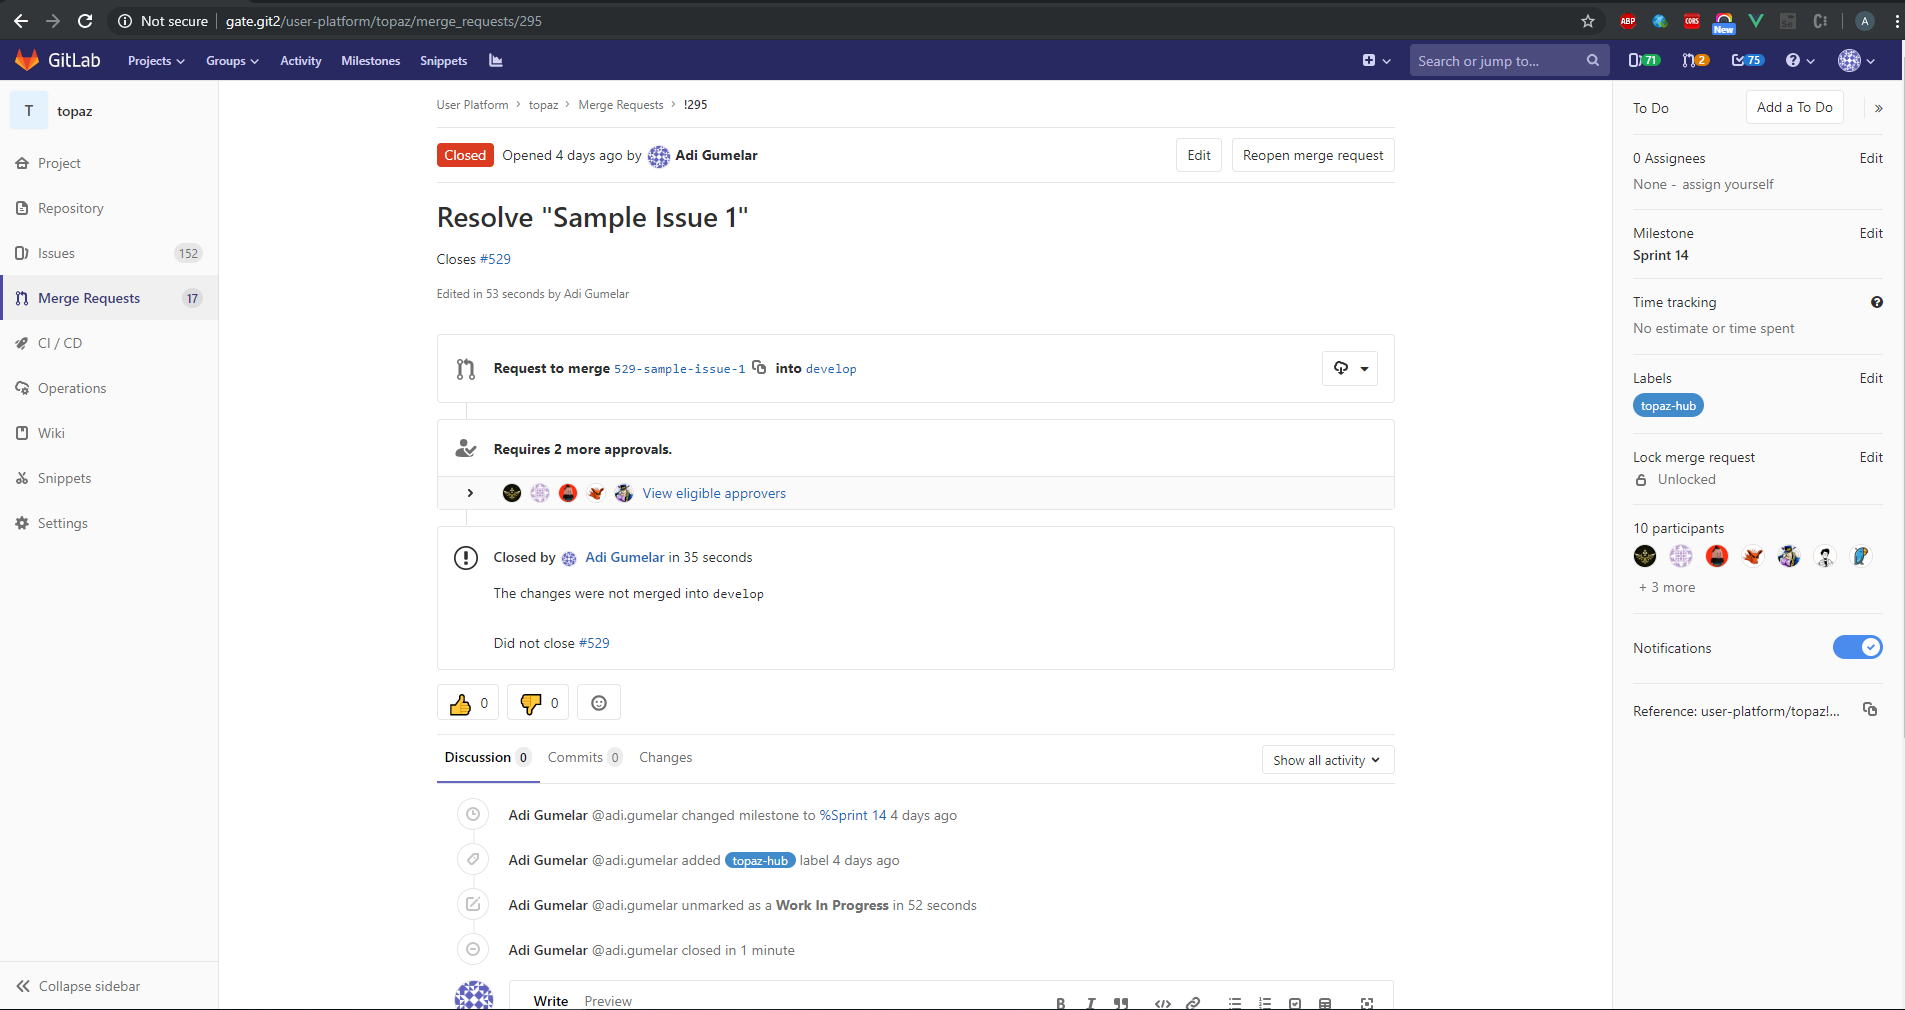Screen dimensions: 1905x1010
Task: Click the topaz-hub label badge in sidebar
Action: [1667, 405]
